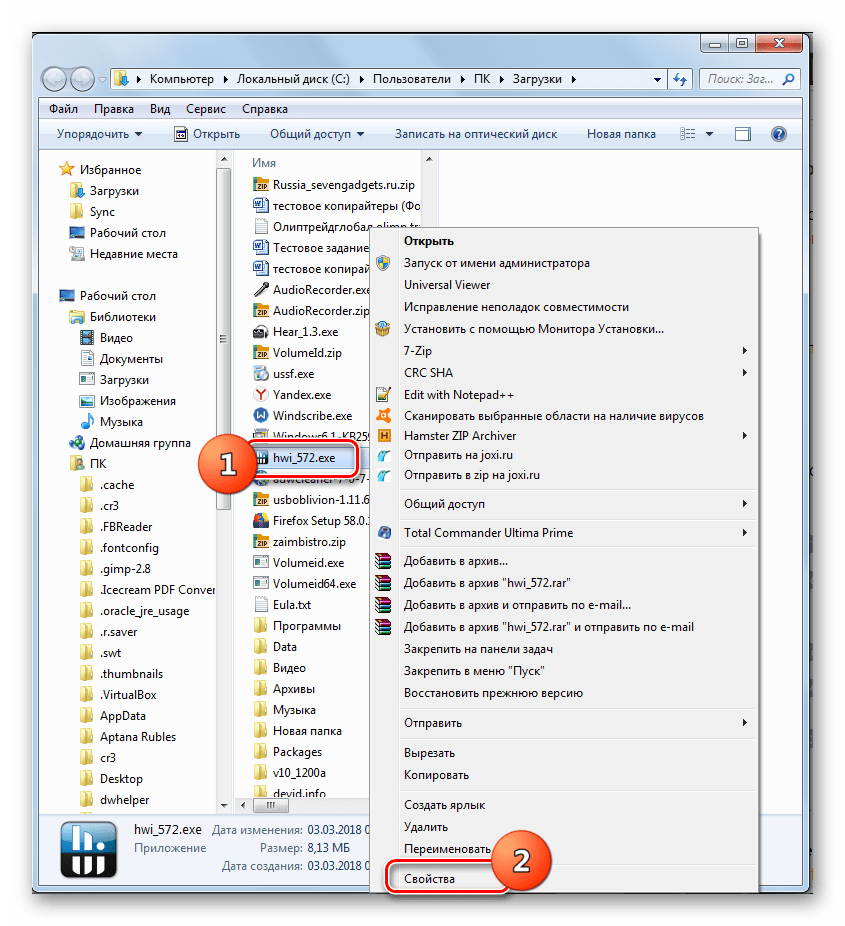Image resolution: width=845 pixels, height=926 pixels.
Task: Click the Hear_1.3.exe file icon
Action: click(x=260, y=332)
